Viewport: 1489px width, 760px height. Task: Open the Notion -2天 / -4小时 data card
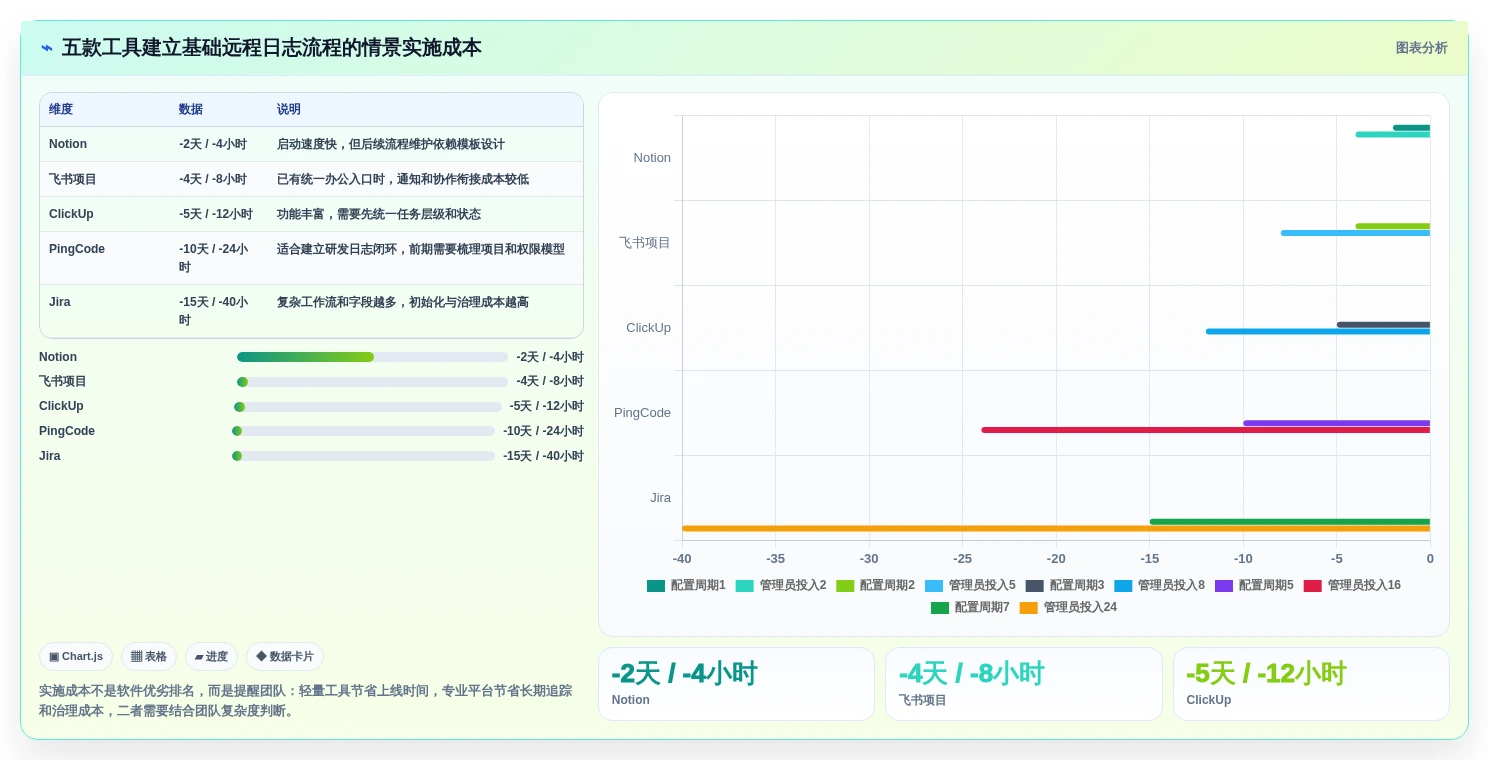(x=736, y=684)
